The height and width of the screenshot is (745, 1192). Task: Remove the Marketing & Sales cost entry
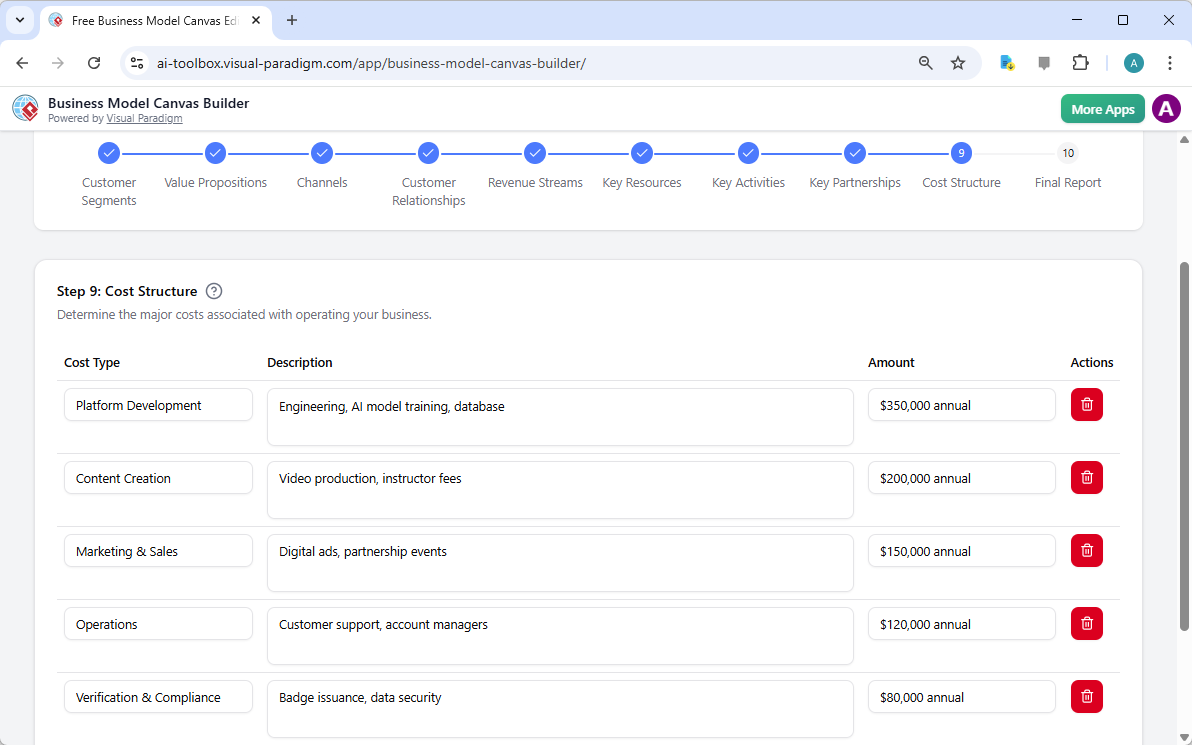1086,551
